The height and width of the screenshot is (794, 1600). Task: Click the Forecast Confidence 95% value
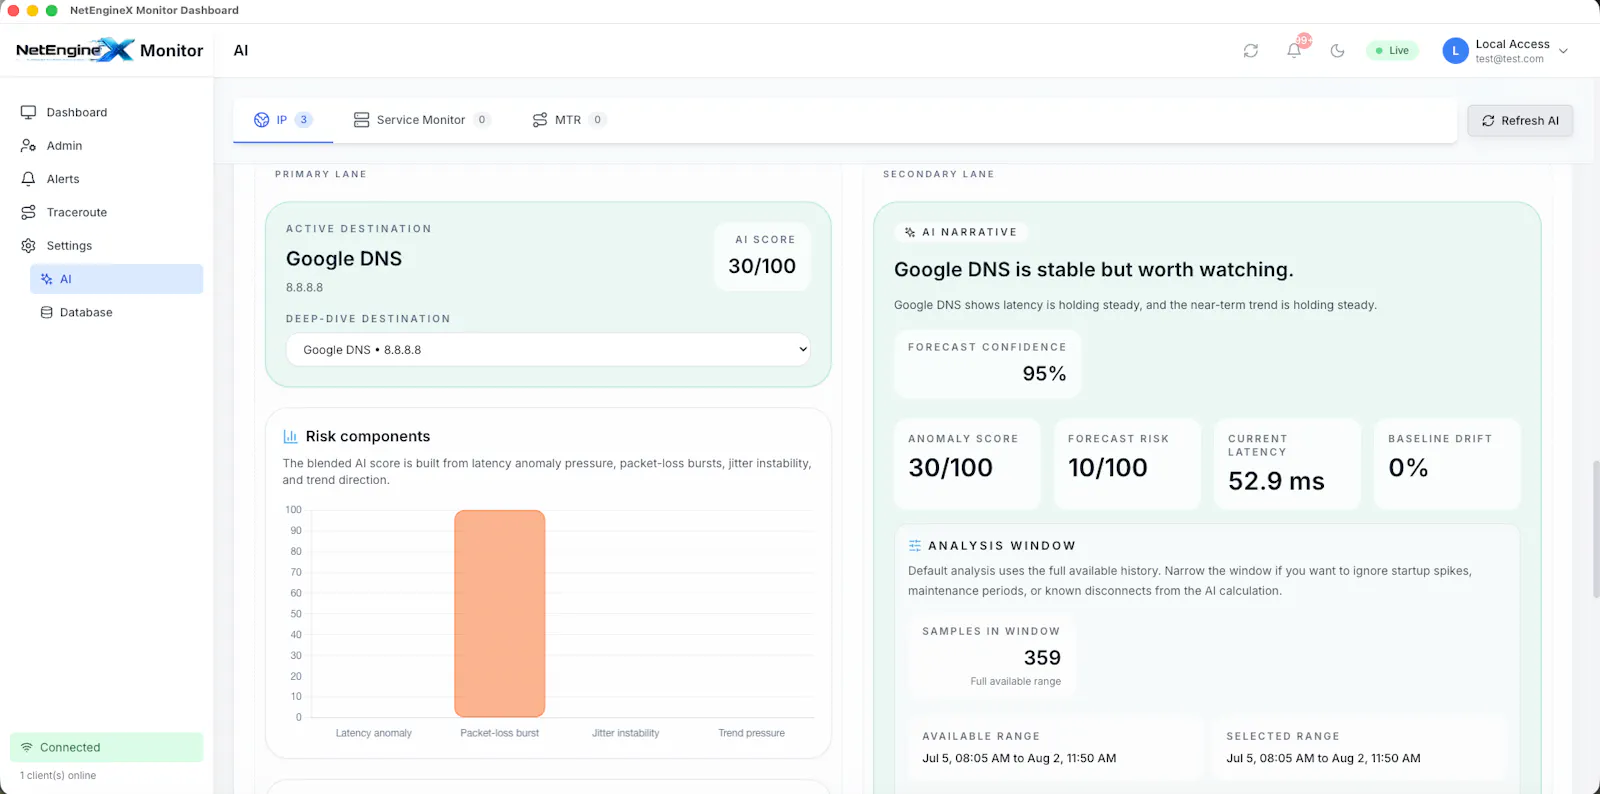[1044, 374]
